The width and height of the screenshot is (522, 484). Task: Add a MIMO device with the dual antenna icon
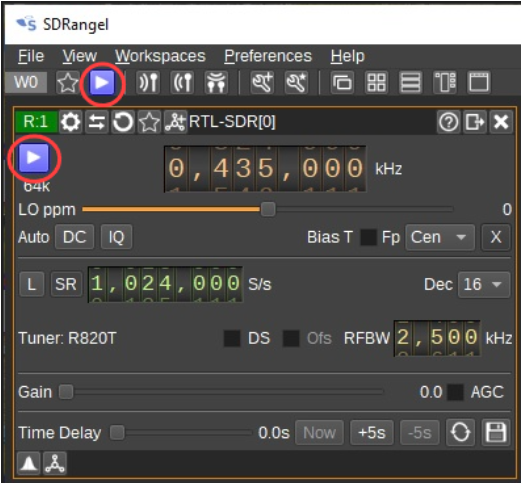click(216, 82)
